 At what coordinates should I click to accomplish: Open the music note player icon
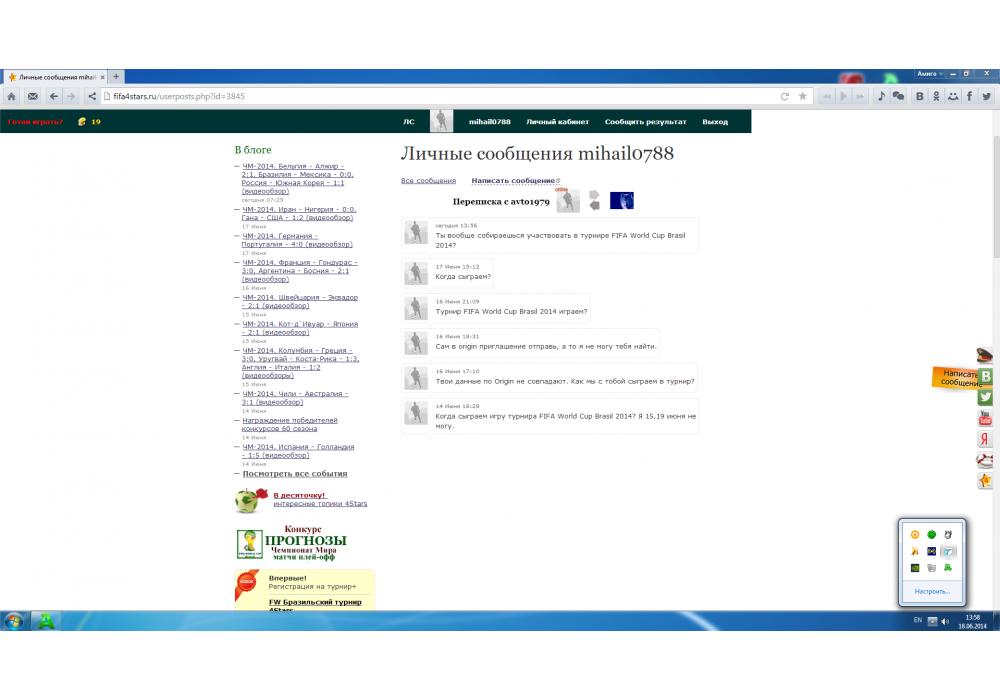pyautogui.click(x=881, y=96)
